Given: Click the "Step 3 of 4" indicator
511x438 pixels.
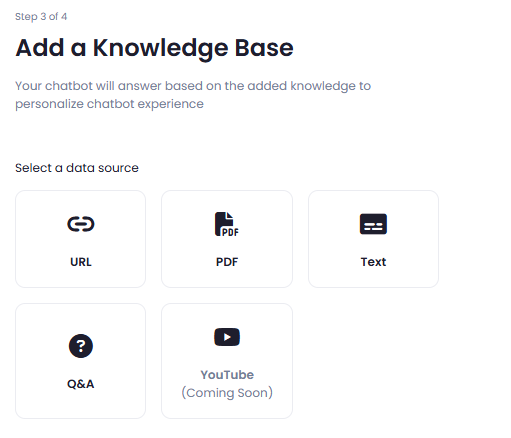Looking at the screenshot, I should pos(41,17).
